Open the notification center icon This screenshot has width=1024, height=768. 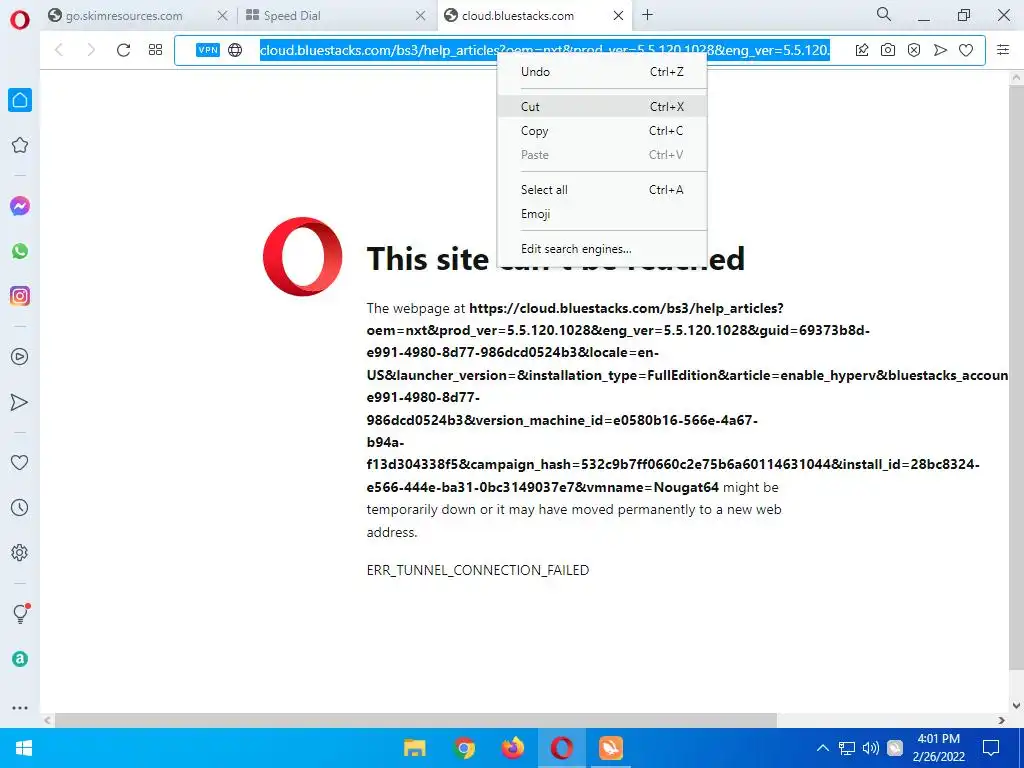coord(991,748)
